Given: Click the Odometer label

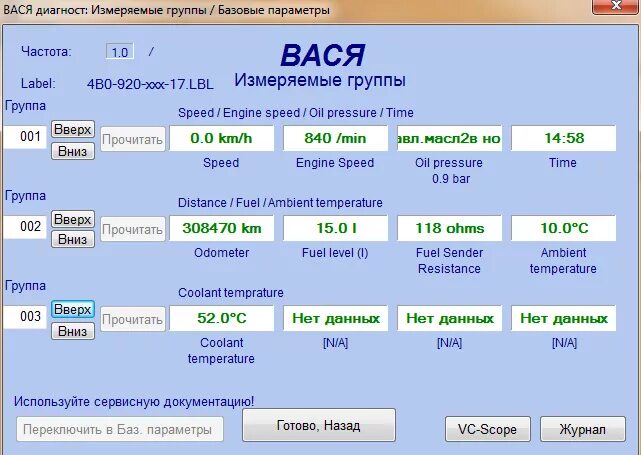Looking at the screenshot, I should coord(221,253).
